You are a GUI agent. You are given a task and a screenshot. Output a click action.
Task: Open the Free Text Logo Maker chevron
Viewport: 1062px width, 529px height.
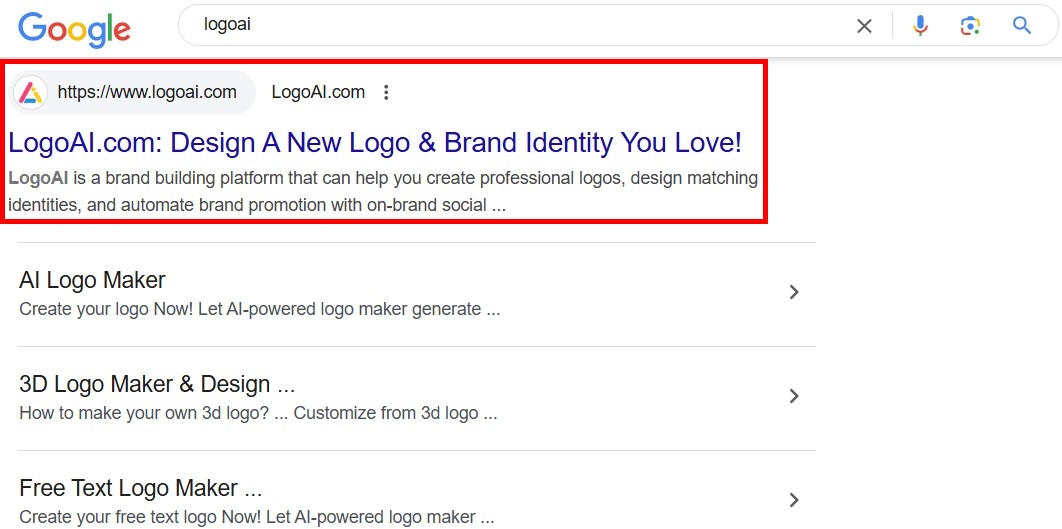coord(794,500)
